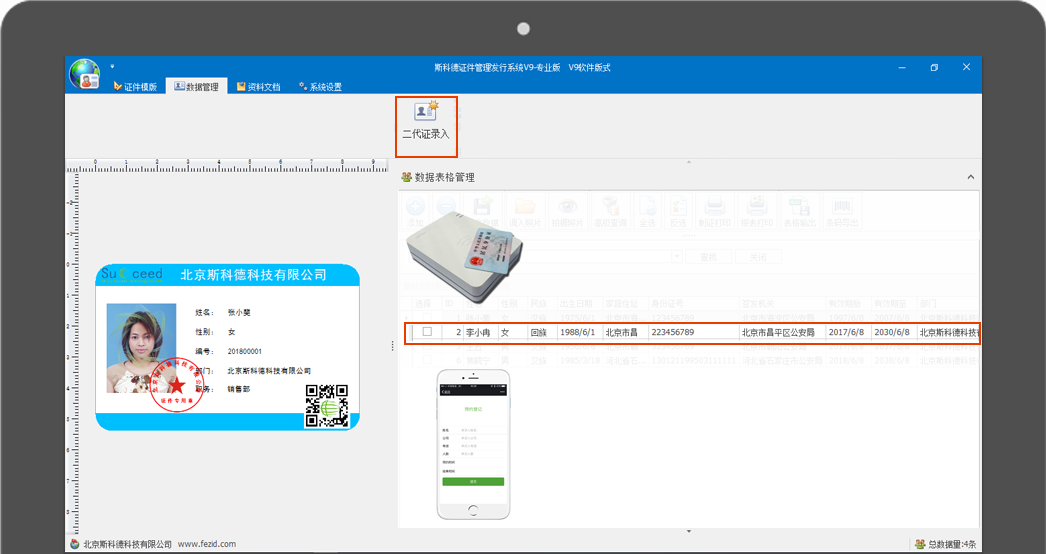Click the 北京斯科德科技有限公司 card header title
The width and height of the screenshot is (1046, 554).
[253, 274]
